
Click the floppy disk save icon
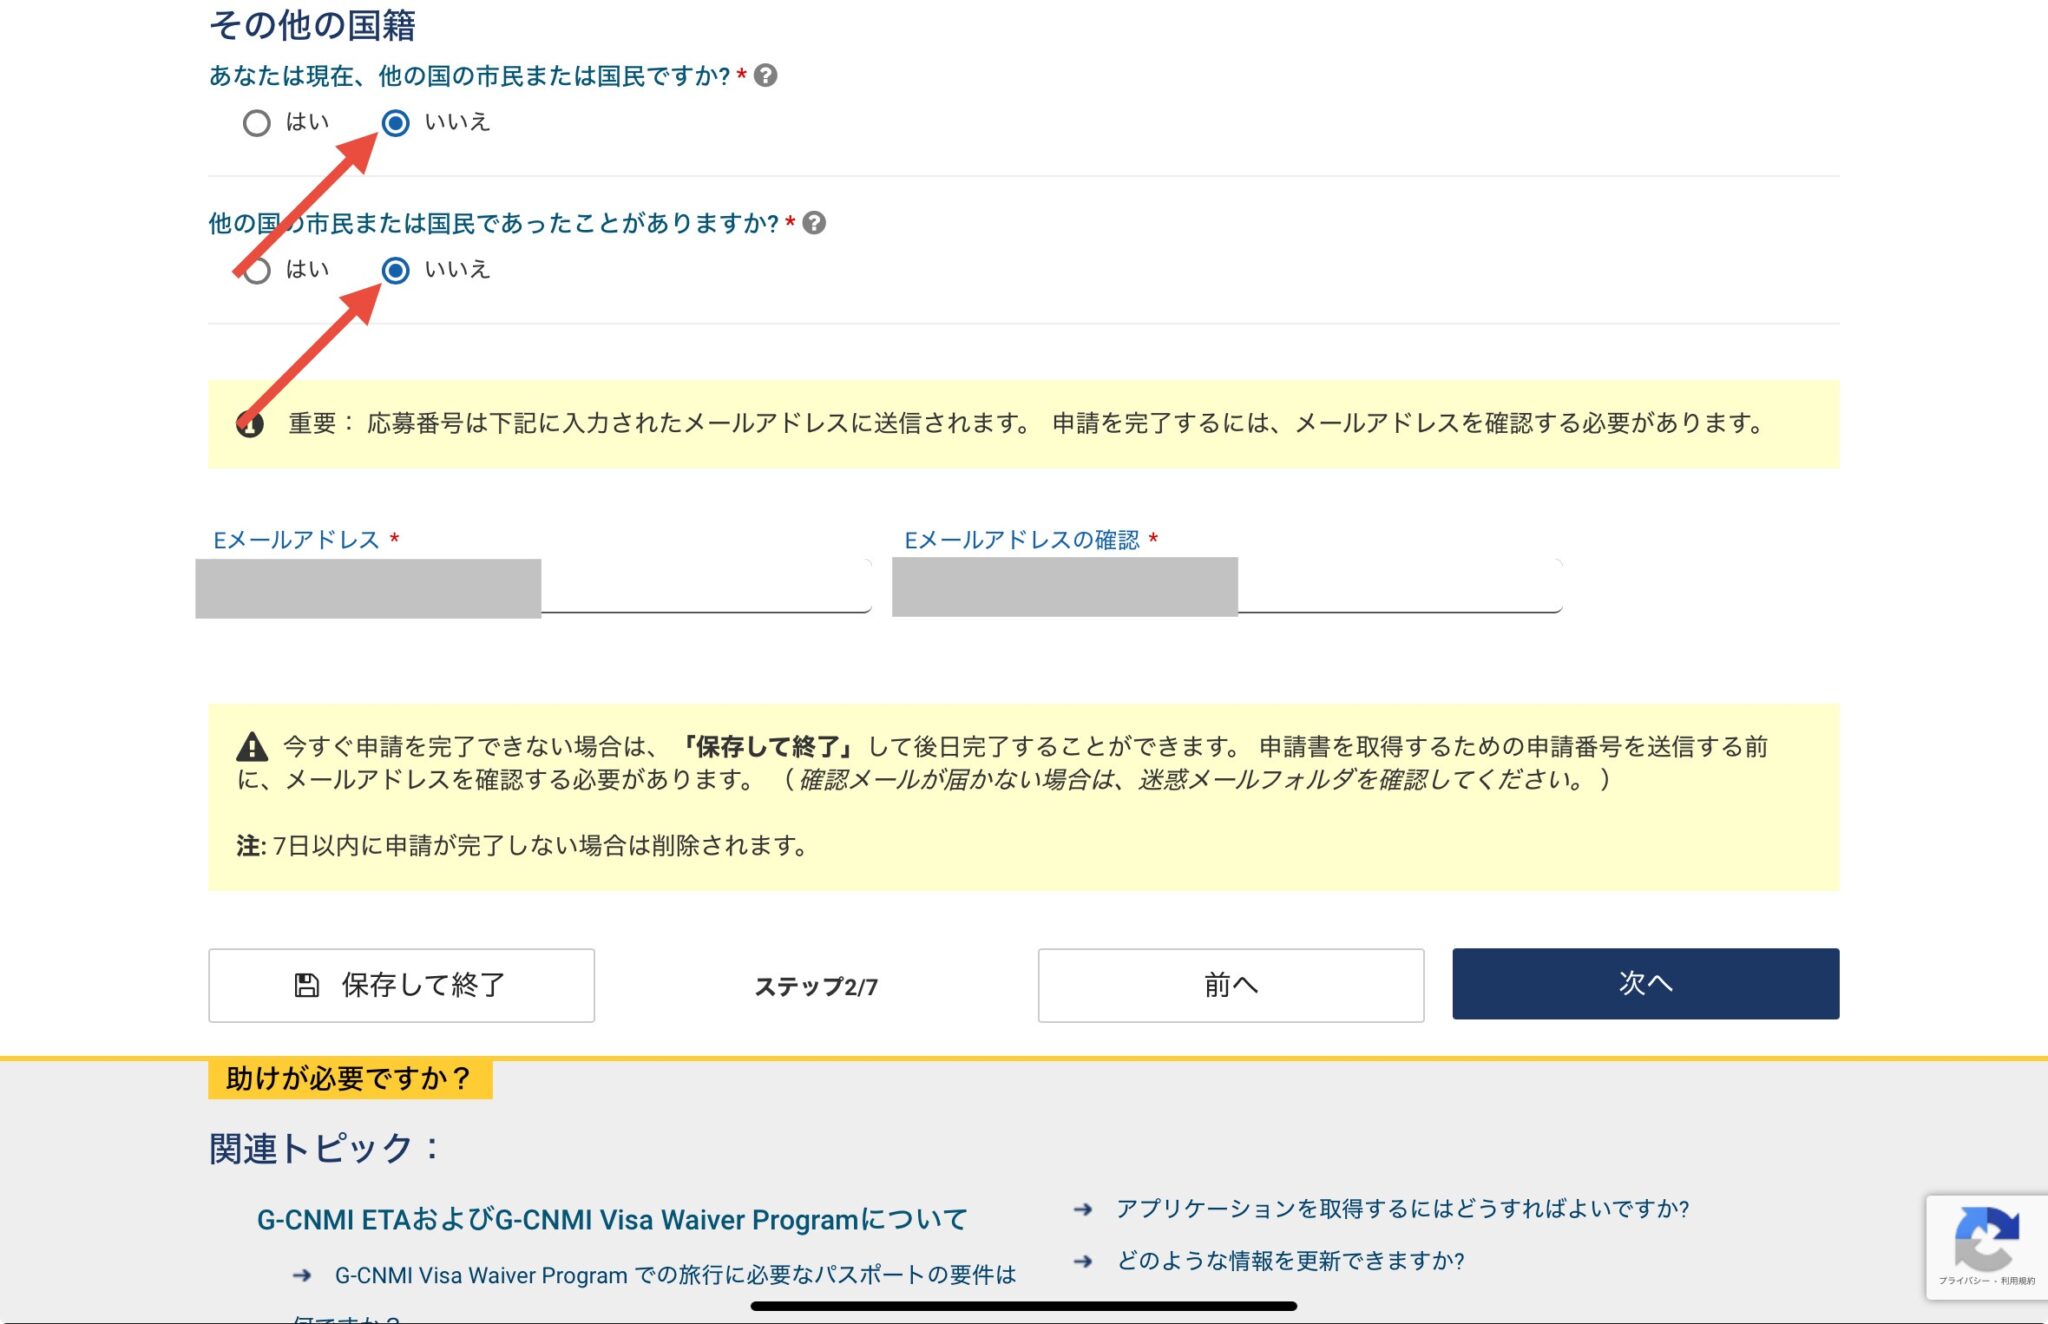tap(305, 985)
